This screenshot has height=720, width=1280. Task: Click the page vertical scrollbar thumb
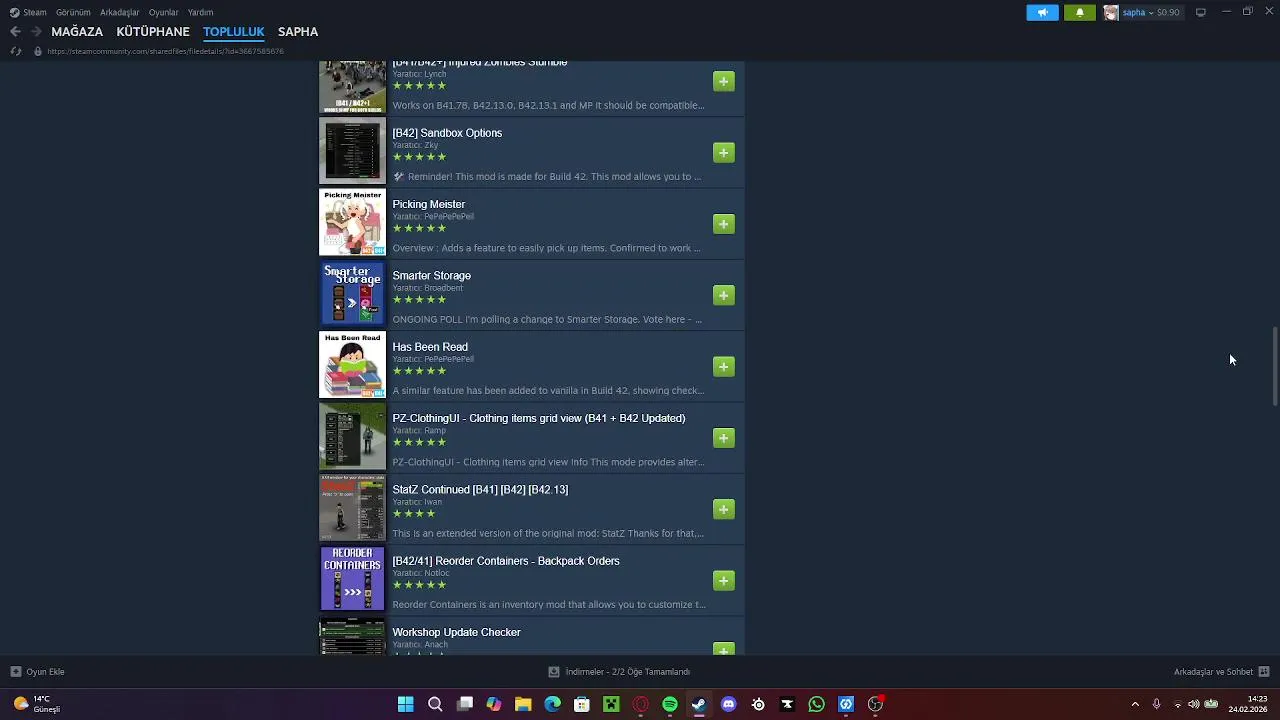pos(1275,365)
